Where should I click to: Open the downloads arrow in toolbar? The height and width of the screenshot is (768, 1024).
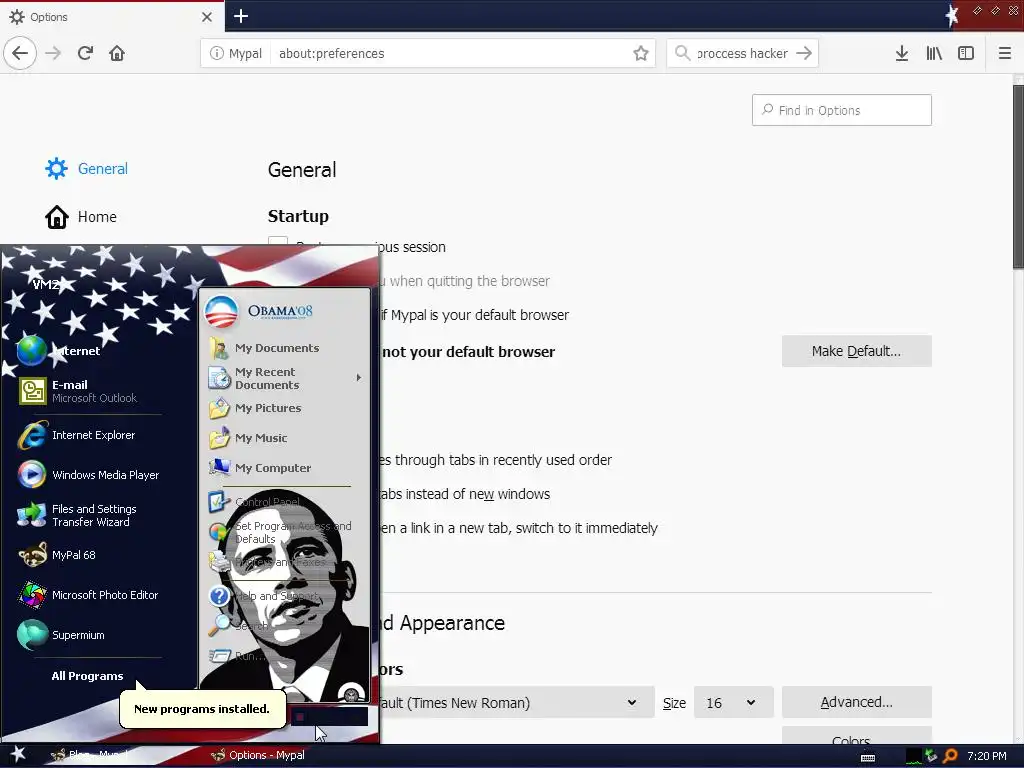coord(902,54)
